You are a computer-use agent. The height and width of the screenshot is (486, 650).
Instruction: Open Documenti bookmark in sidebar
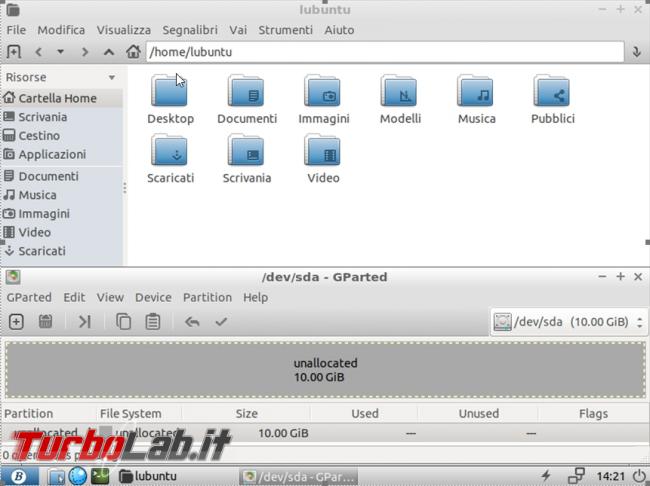61,176
